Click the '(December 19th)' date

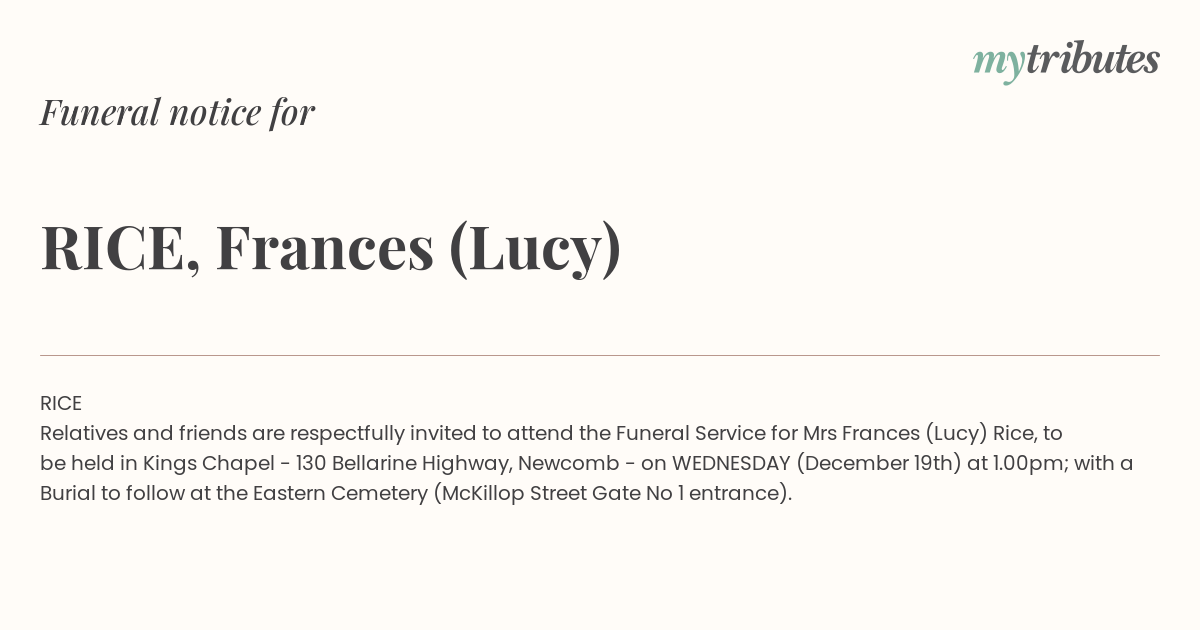click(x=879, y=464)
